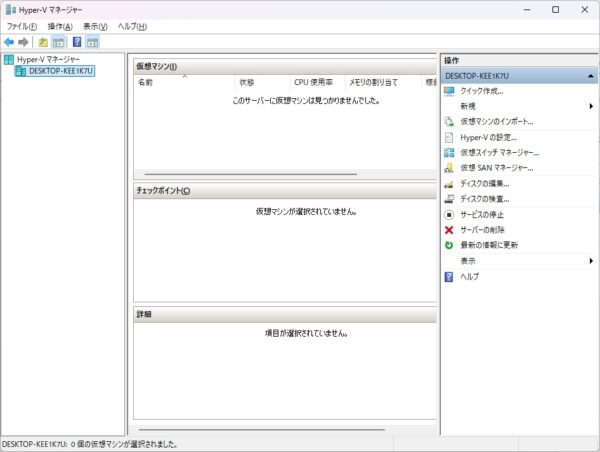The width and height of the screenshot is (600, 452).
Task: Click 仮想マシンが選択されていません message
Action: click(306, 211)
